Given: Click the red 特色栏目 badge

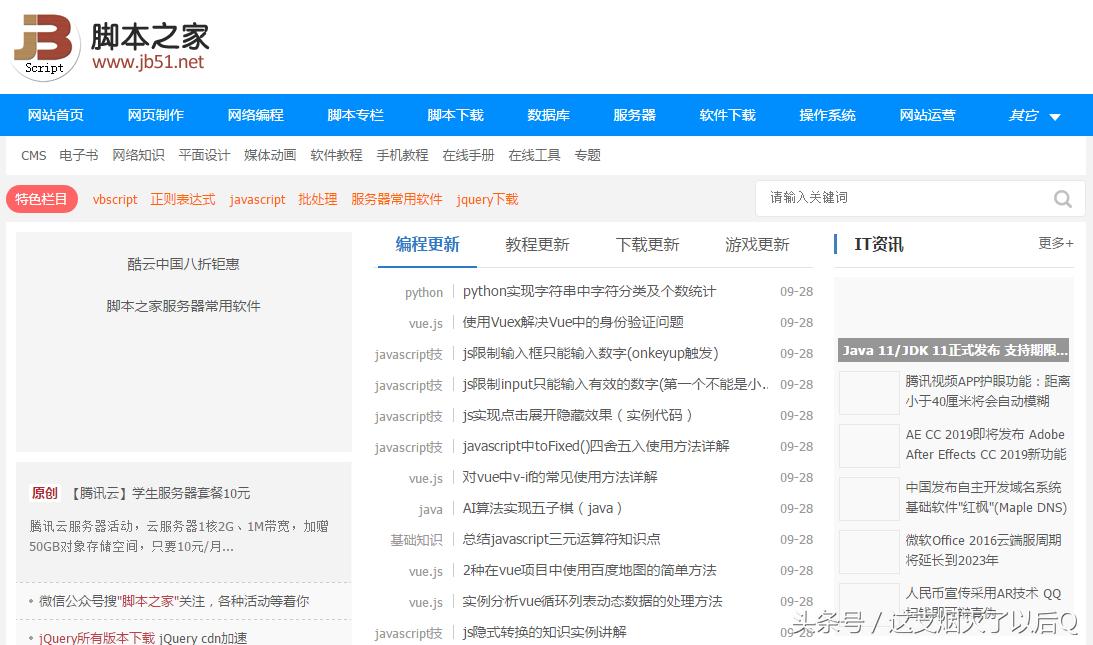Looking at the screenshot, I should point(42,199).
